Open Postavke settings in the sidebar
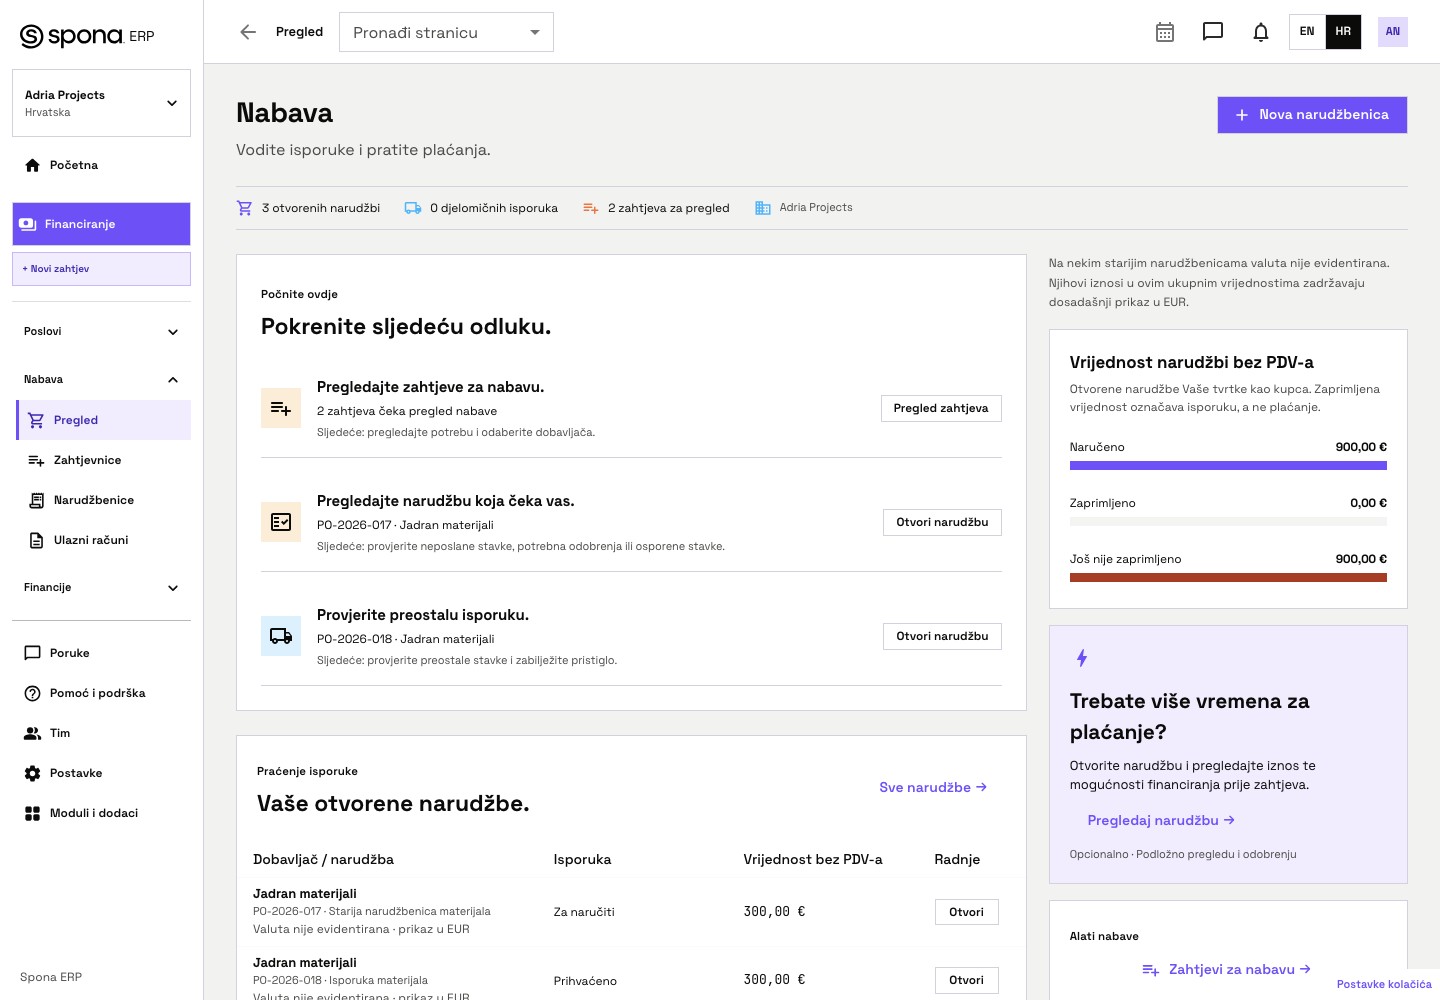 [101, 773]
